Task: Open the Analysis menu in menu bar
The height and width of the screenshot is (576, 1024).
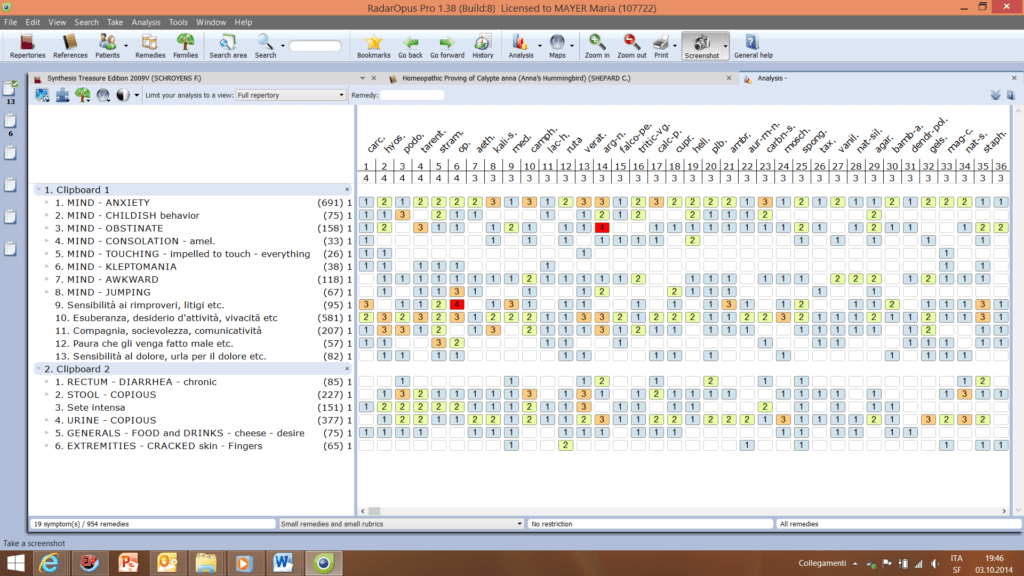Action: click(146, 21)
